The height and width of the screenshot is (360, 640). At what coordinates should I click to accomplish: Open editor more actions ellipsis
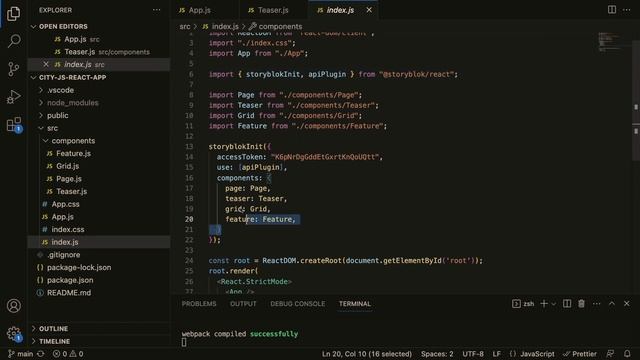pyautogui.click(x=627, y=9)
